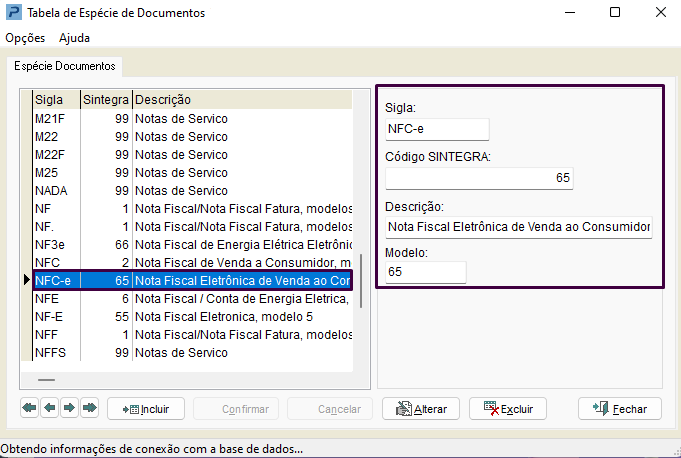Click the Sigla input field
This screenshot has height=458, width=681.
[437, 129]
